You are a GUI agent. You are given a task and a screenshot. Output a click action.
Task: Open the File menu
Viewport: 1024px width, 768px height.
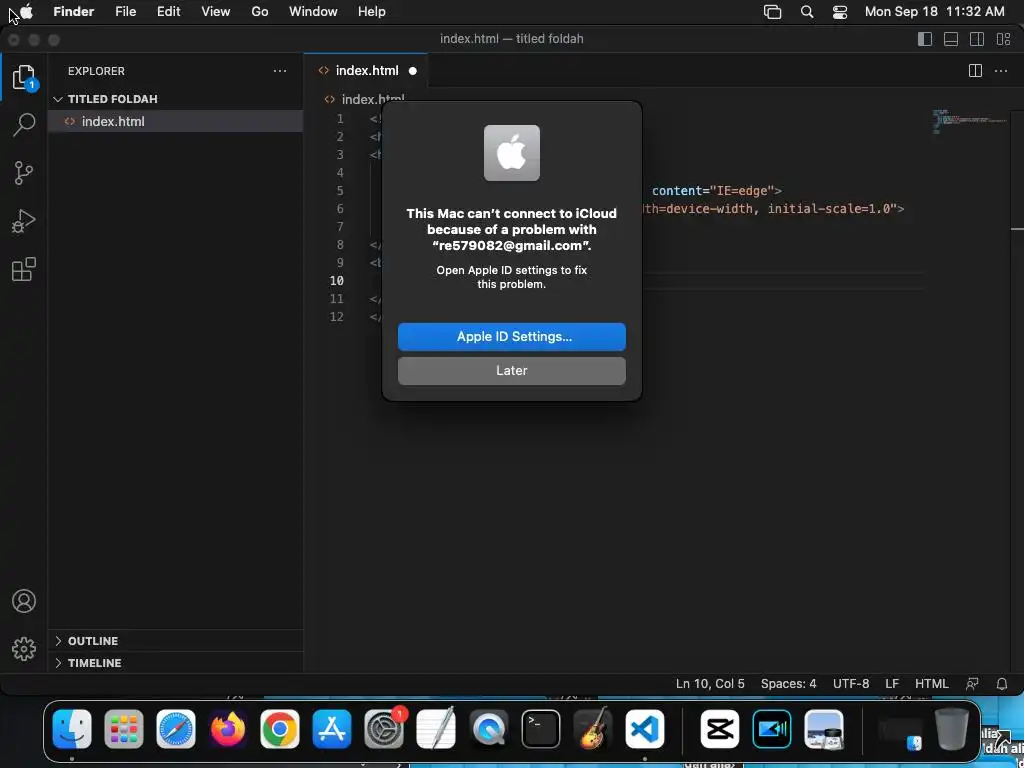(x=125, y=12)
